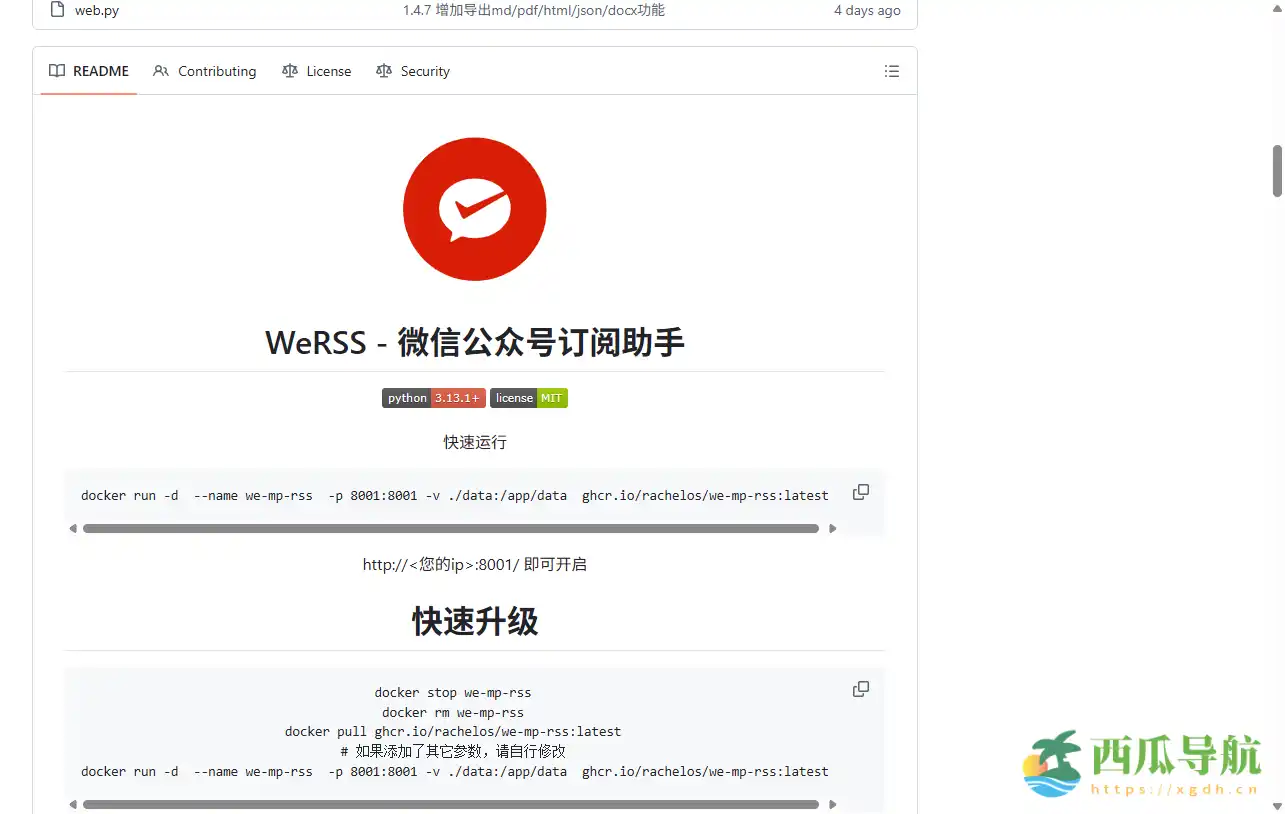
Task: Open the 1.4.7 commit message link
Action: coord(533,10)
